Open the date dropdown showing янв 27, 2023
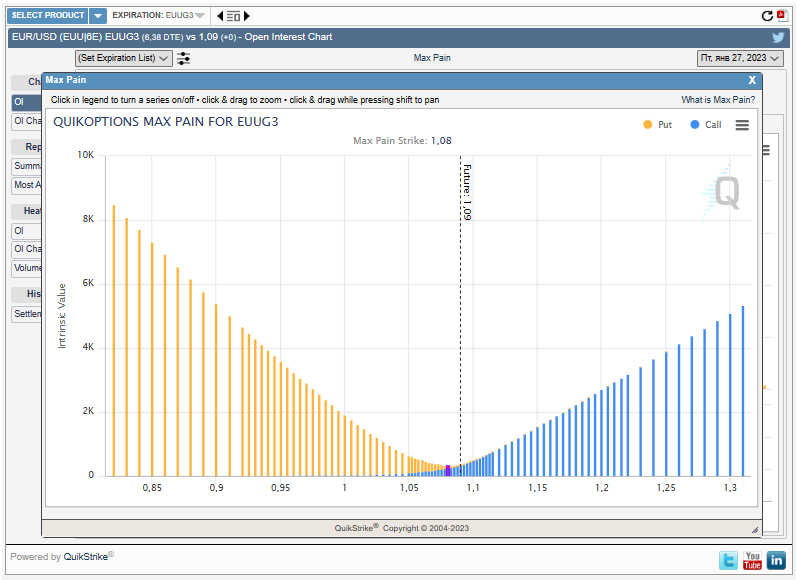797x580 pixels. (740, 58)
